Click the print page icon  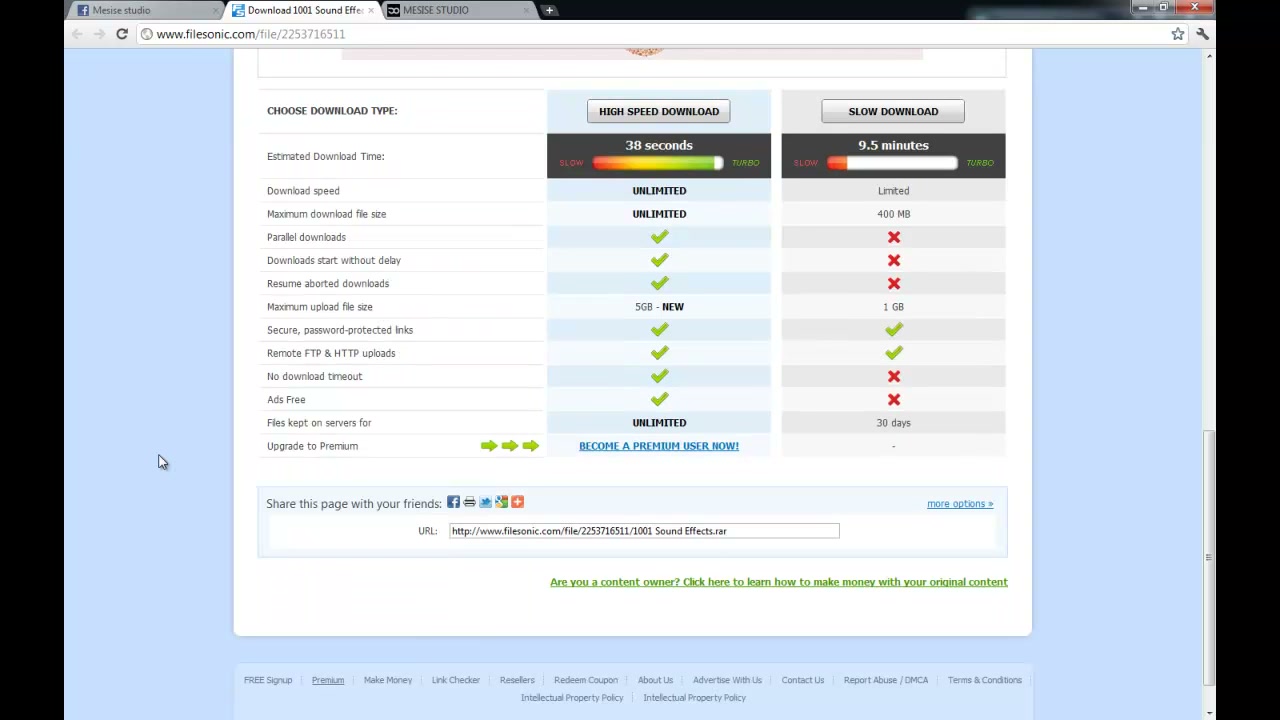tap(469, 502)
